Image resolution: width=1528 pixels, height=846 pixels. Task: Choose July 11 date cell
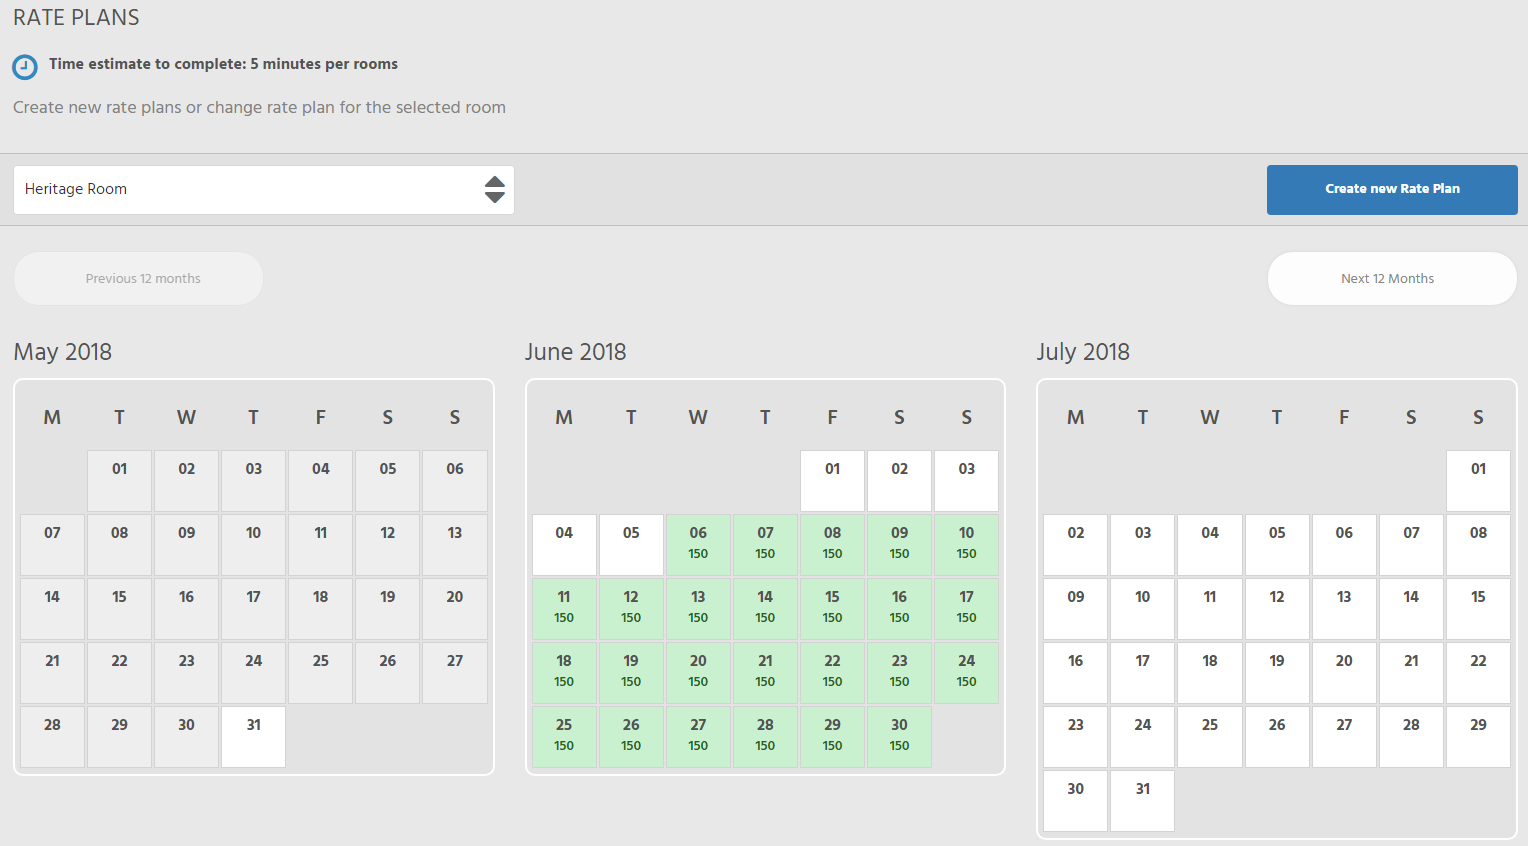pyautogui.click(x=1210, y=609)
